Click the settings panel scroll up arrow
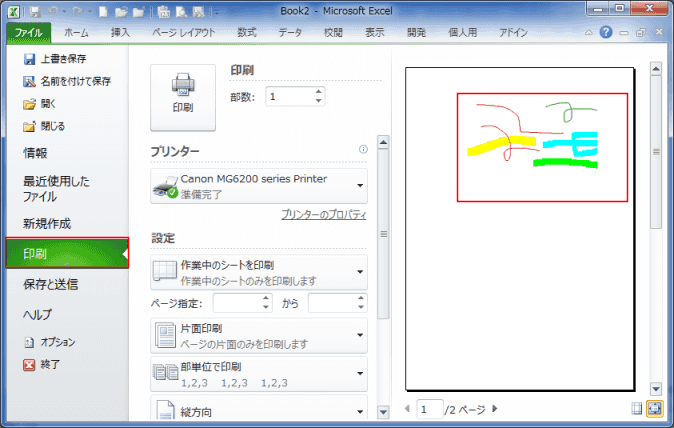Image resolution: width=674 pixels, height=428 pixels. 383,142
